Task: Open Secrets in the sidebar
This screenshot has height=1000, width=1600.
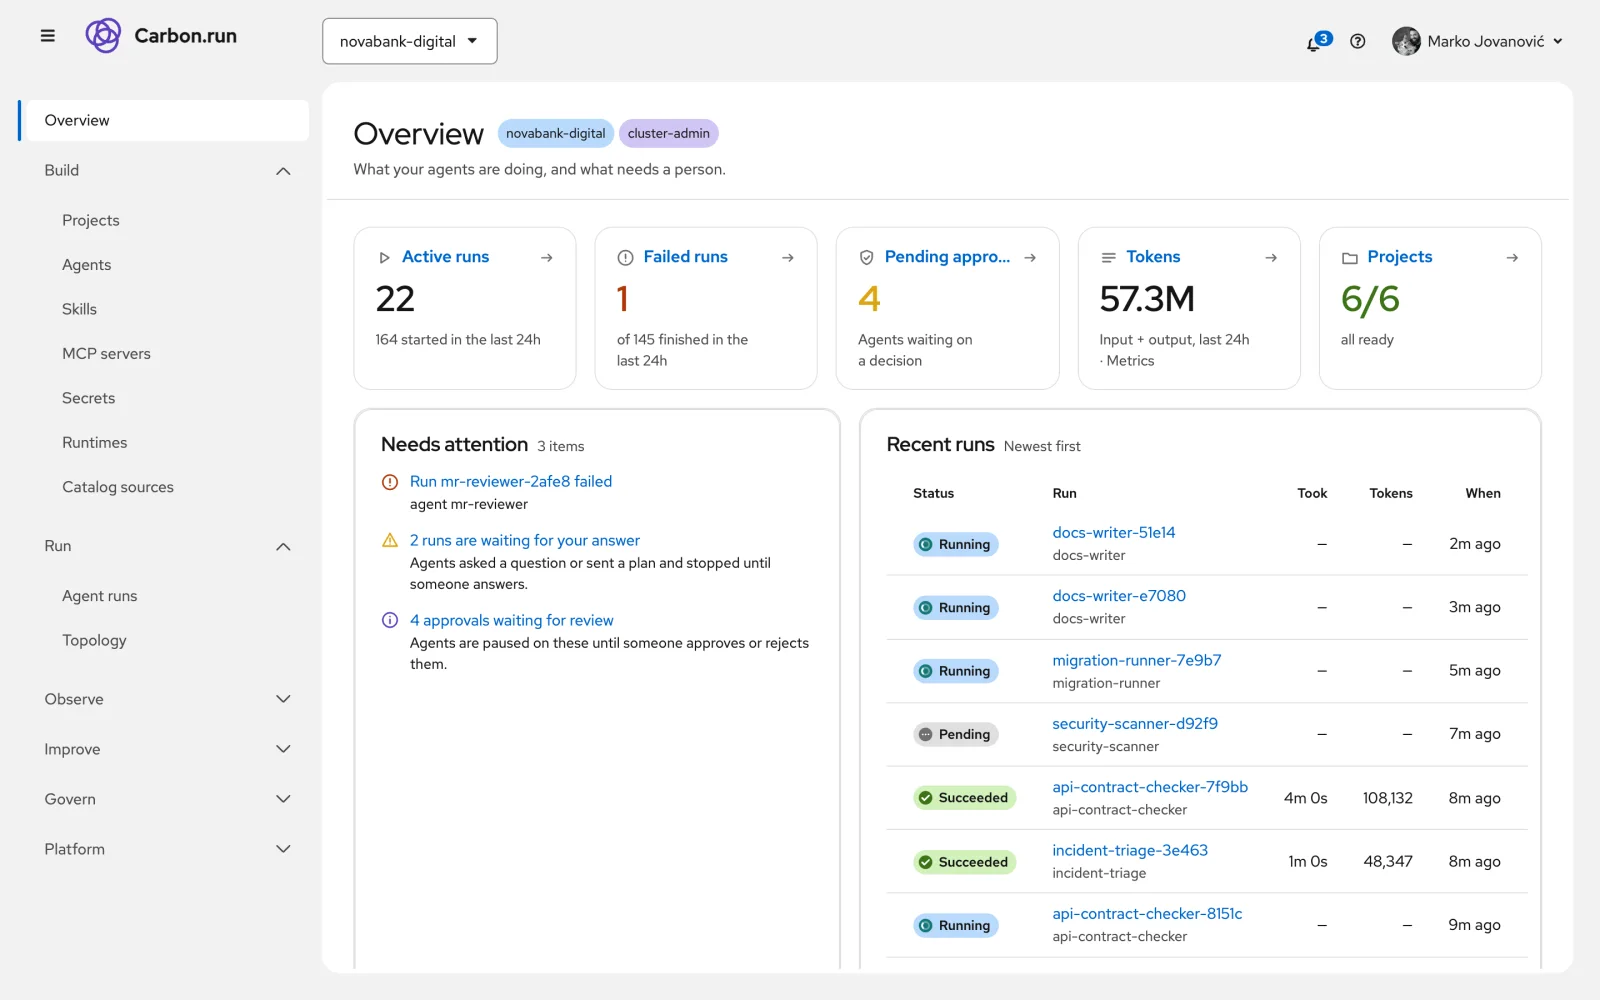Action: point(88,398)
